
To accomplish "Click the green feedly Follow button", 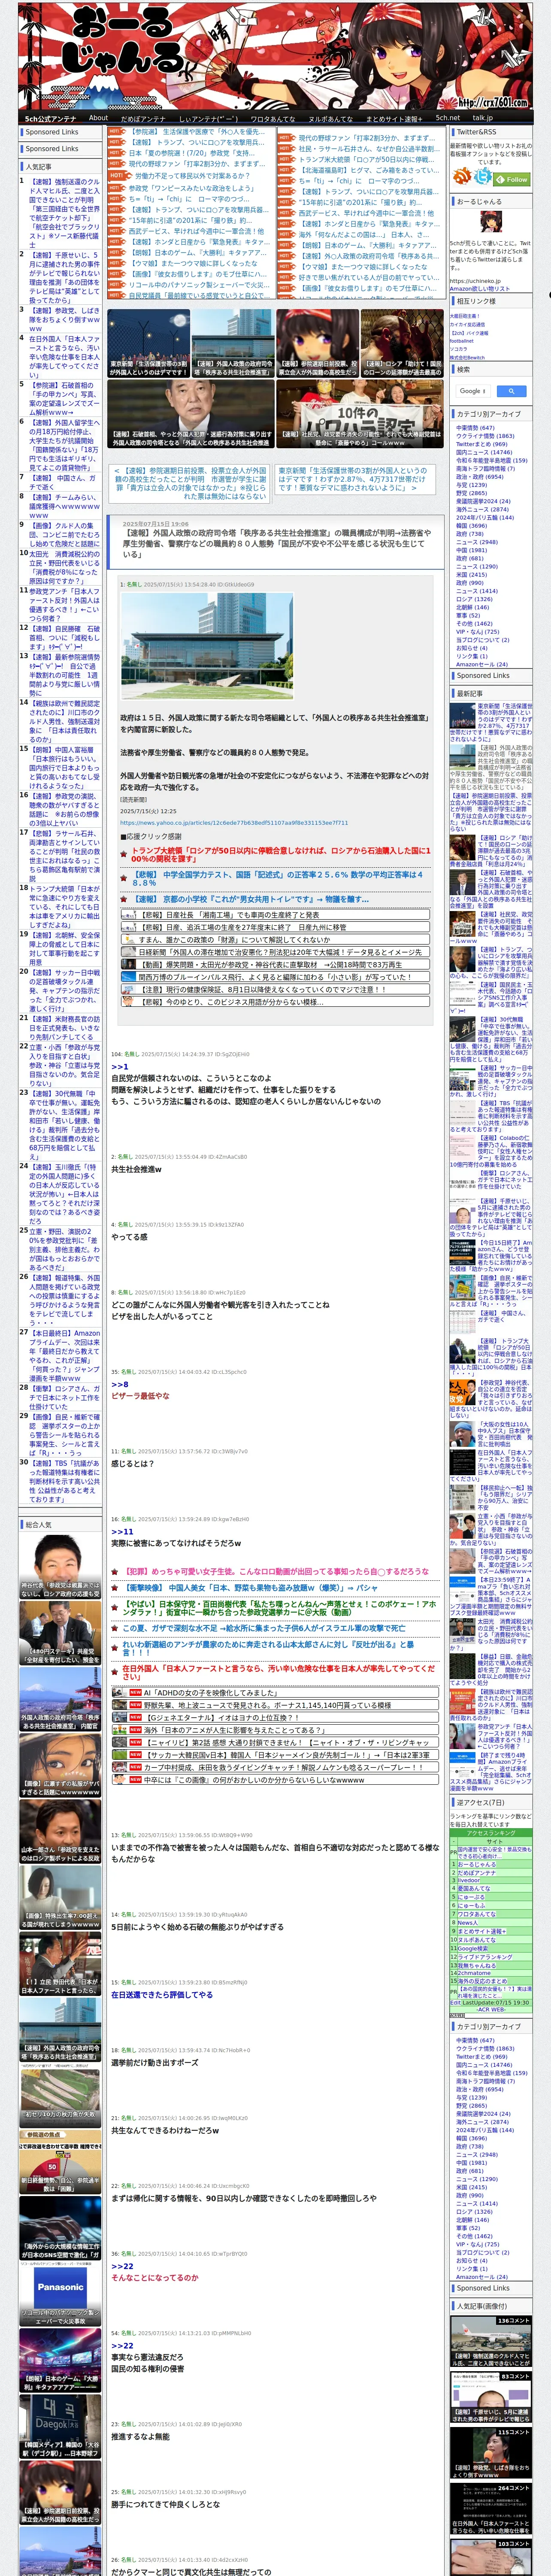I will (512, 179).
